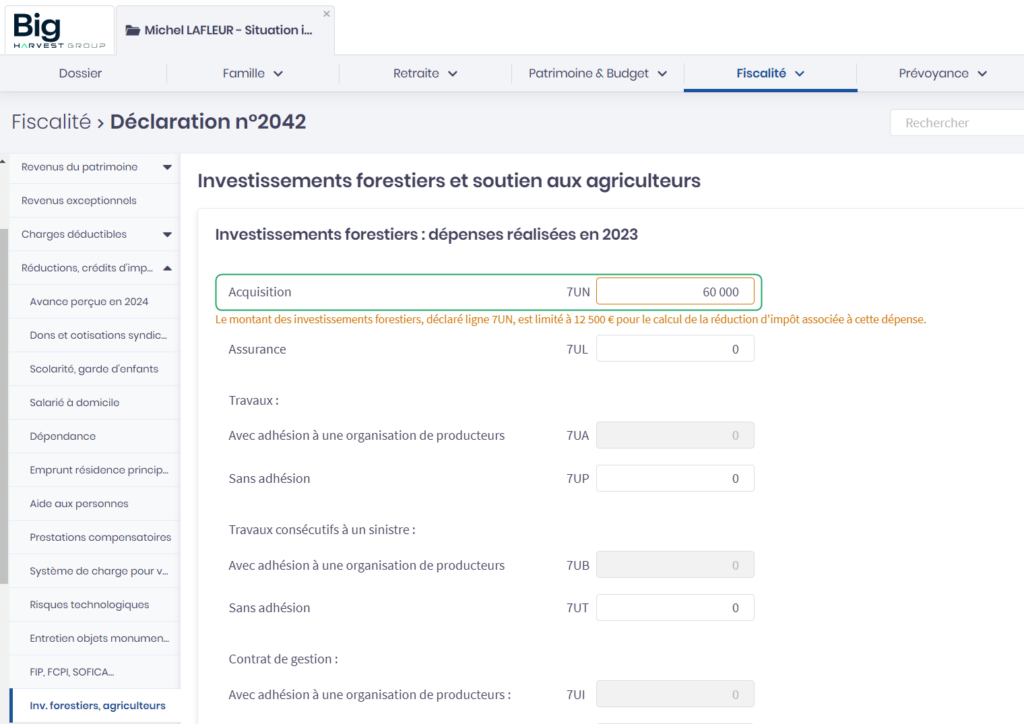Open the Dossier menu
The image size is (1024, 724).
[80, 73]
